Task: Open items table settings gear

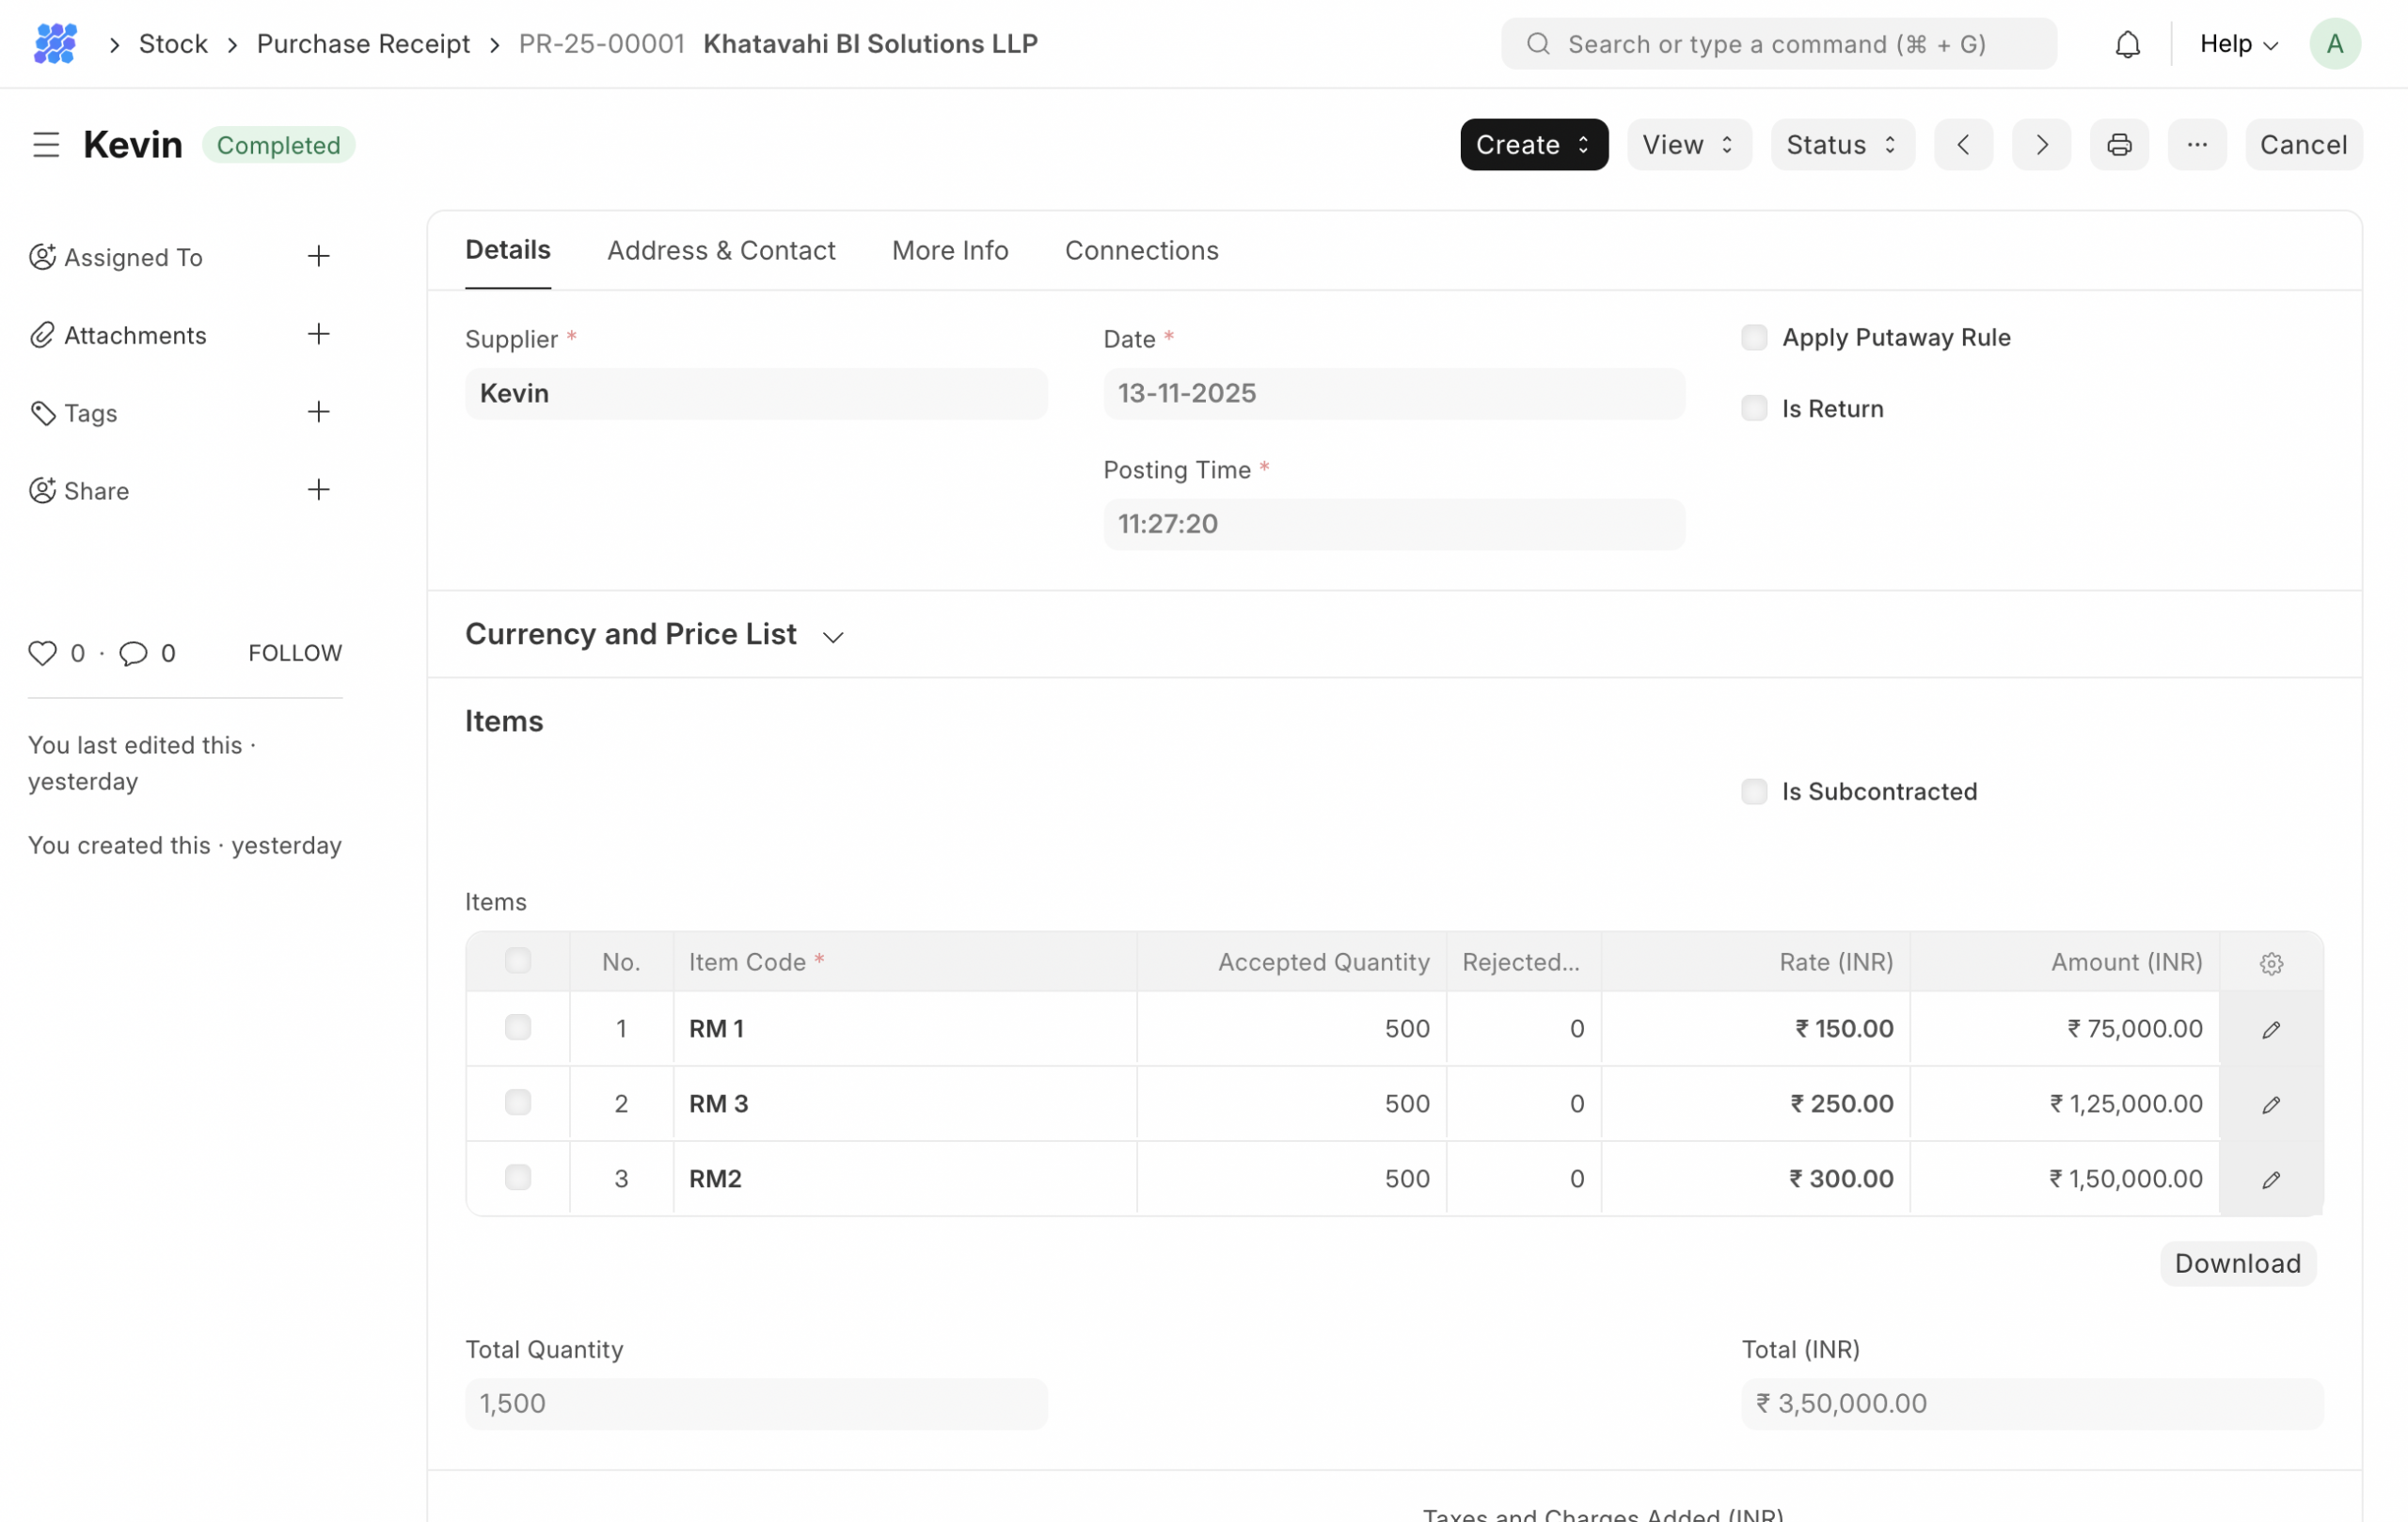Action: coord(2271,963)
